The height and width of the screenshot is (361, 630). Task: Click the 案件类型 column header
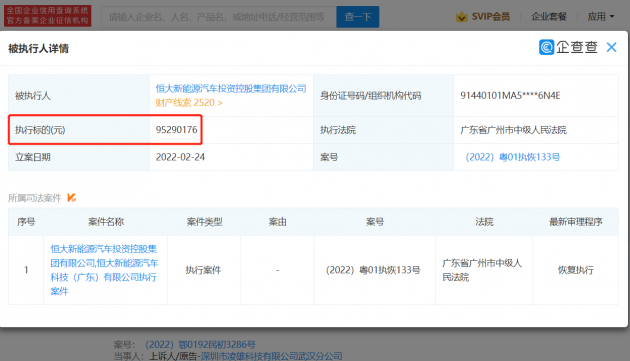[204, 222]
